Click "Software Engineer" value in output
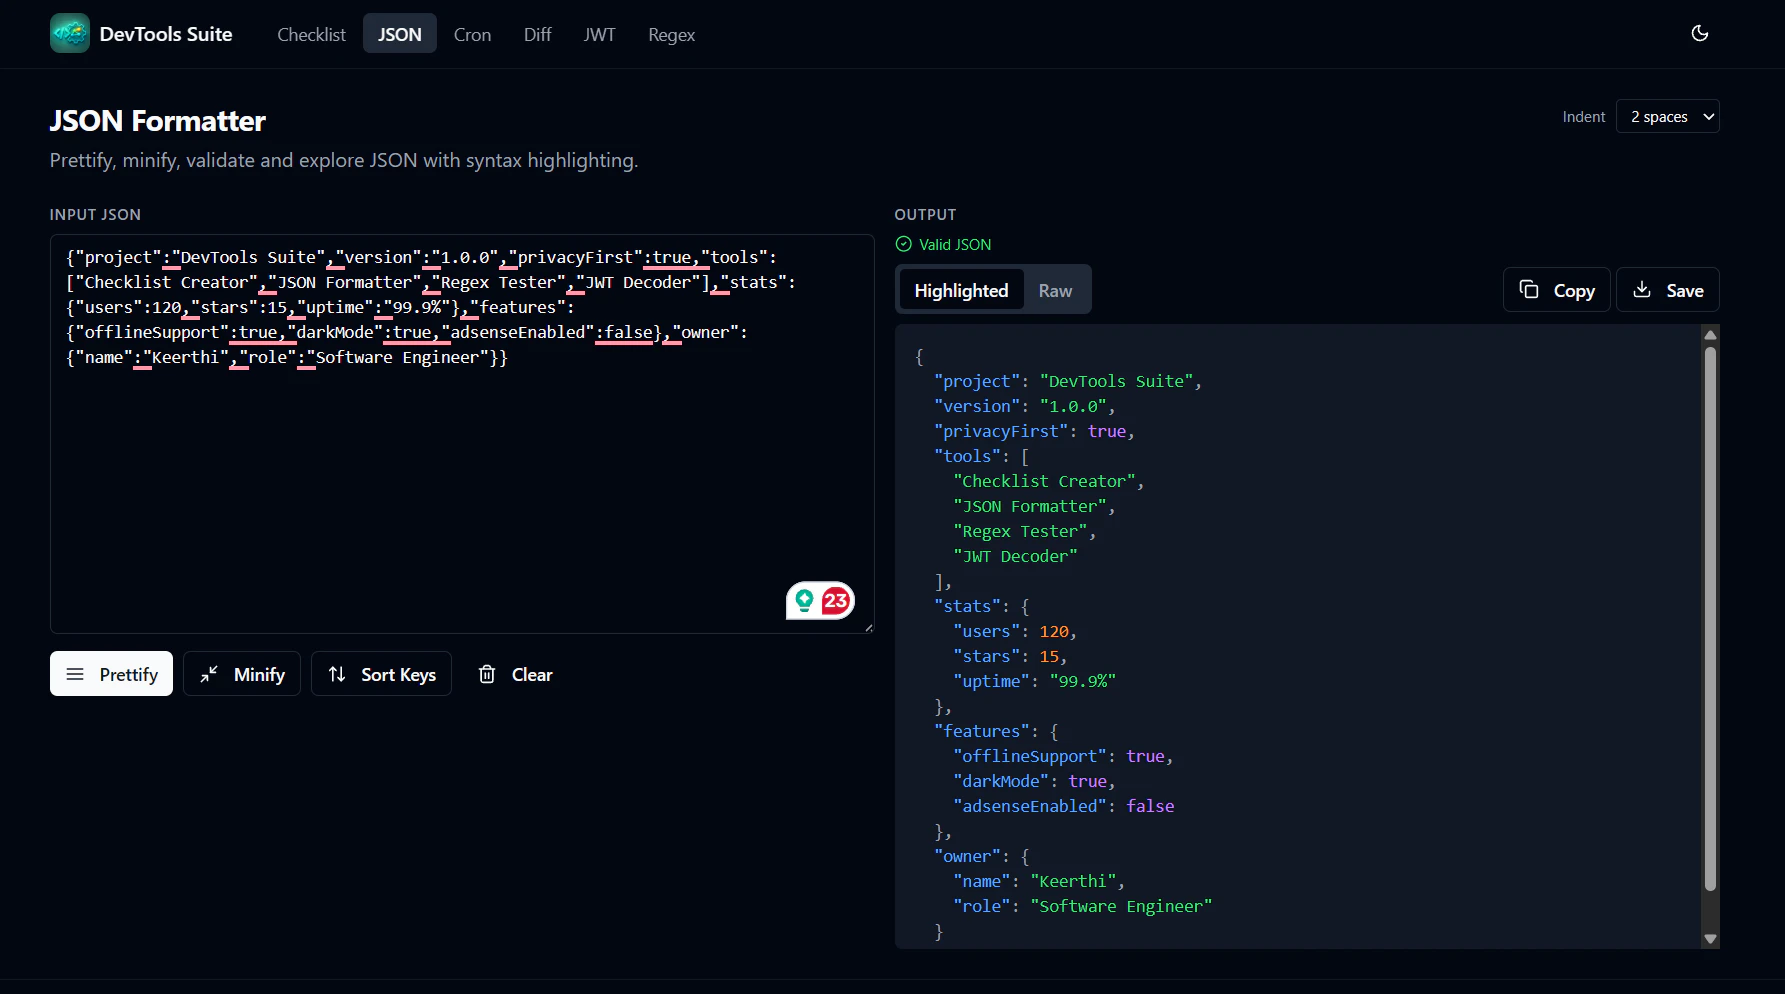The image size is (1785, 994). coord(1121,906)
